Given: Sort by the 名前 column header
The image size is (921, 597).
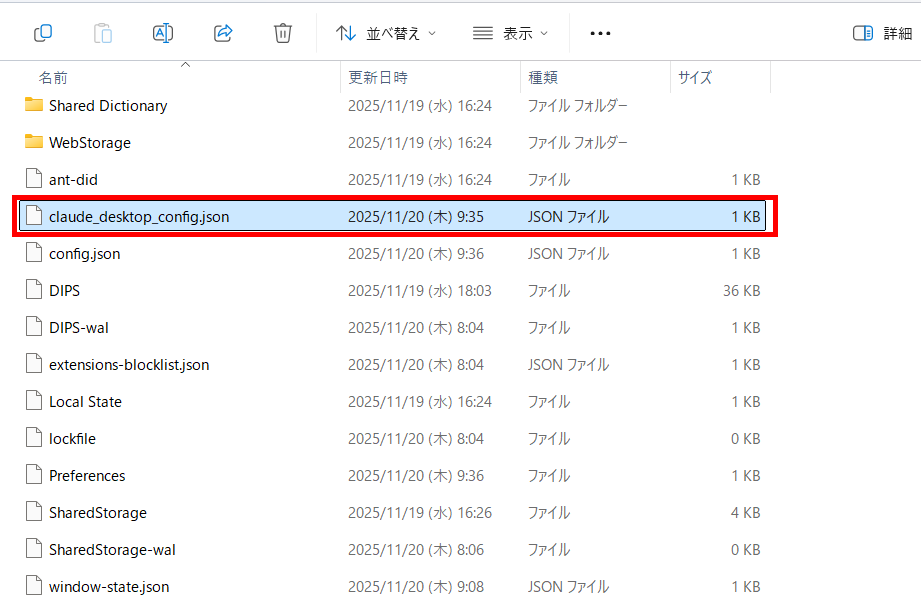Looking at the screenshot, I should [x=53, y=78].
